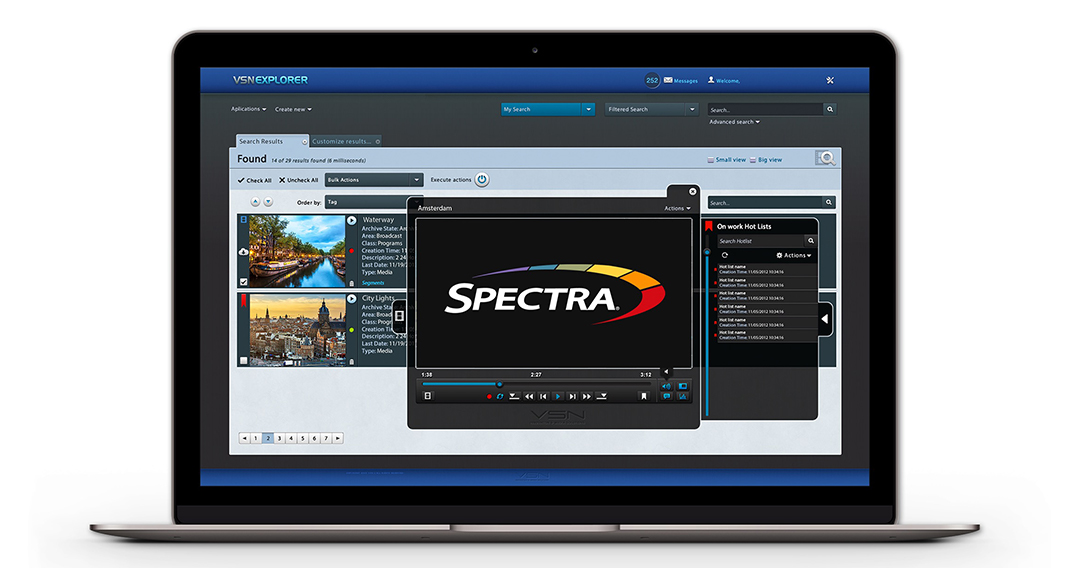Click the top Search input field
Screen dimensions: 1080x568
765,109
